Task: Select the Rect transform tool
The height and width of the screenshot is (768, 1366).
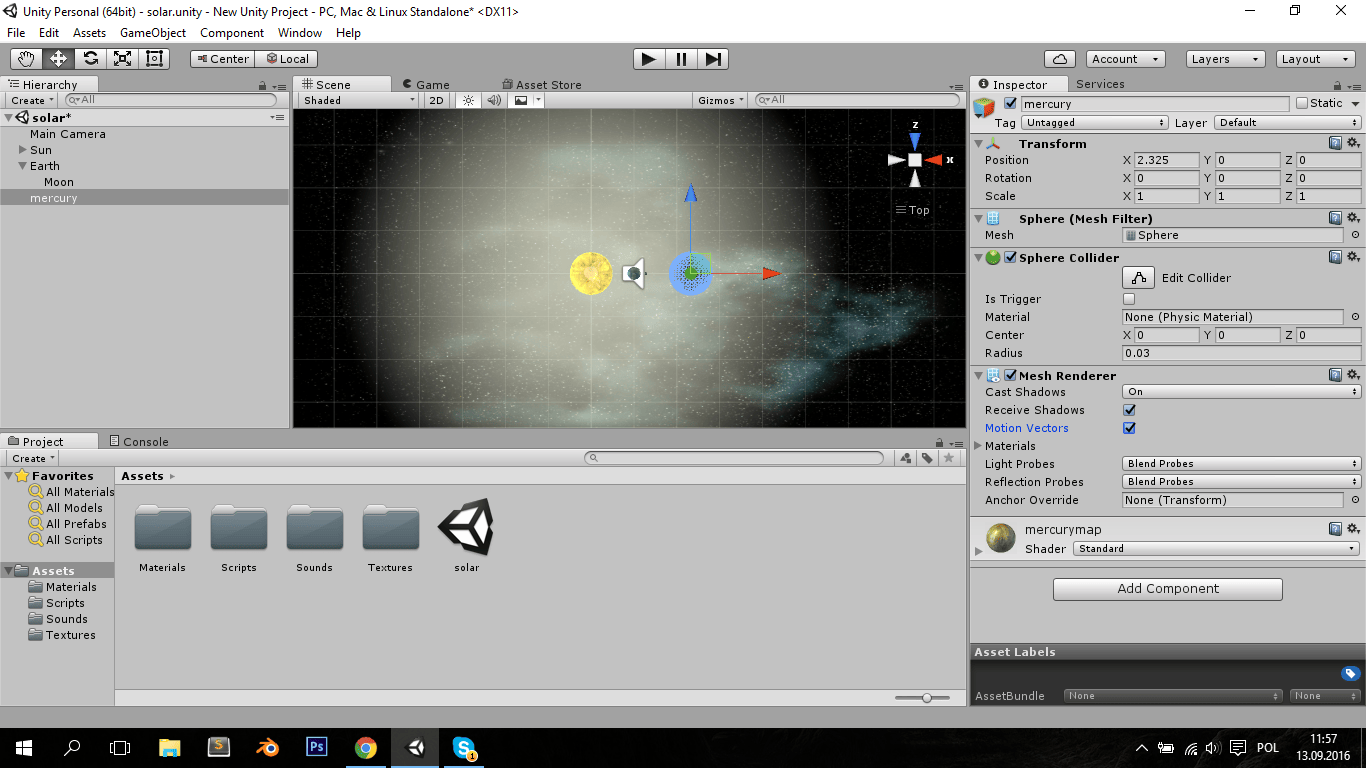Action: (x=154, y=59)
